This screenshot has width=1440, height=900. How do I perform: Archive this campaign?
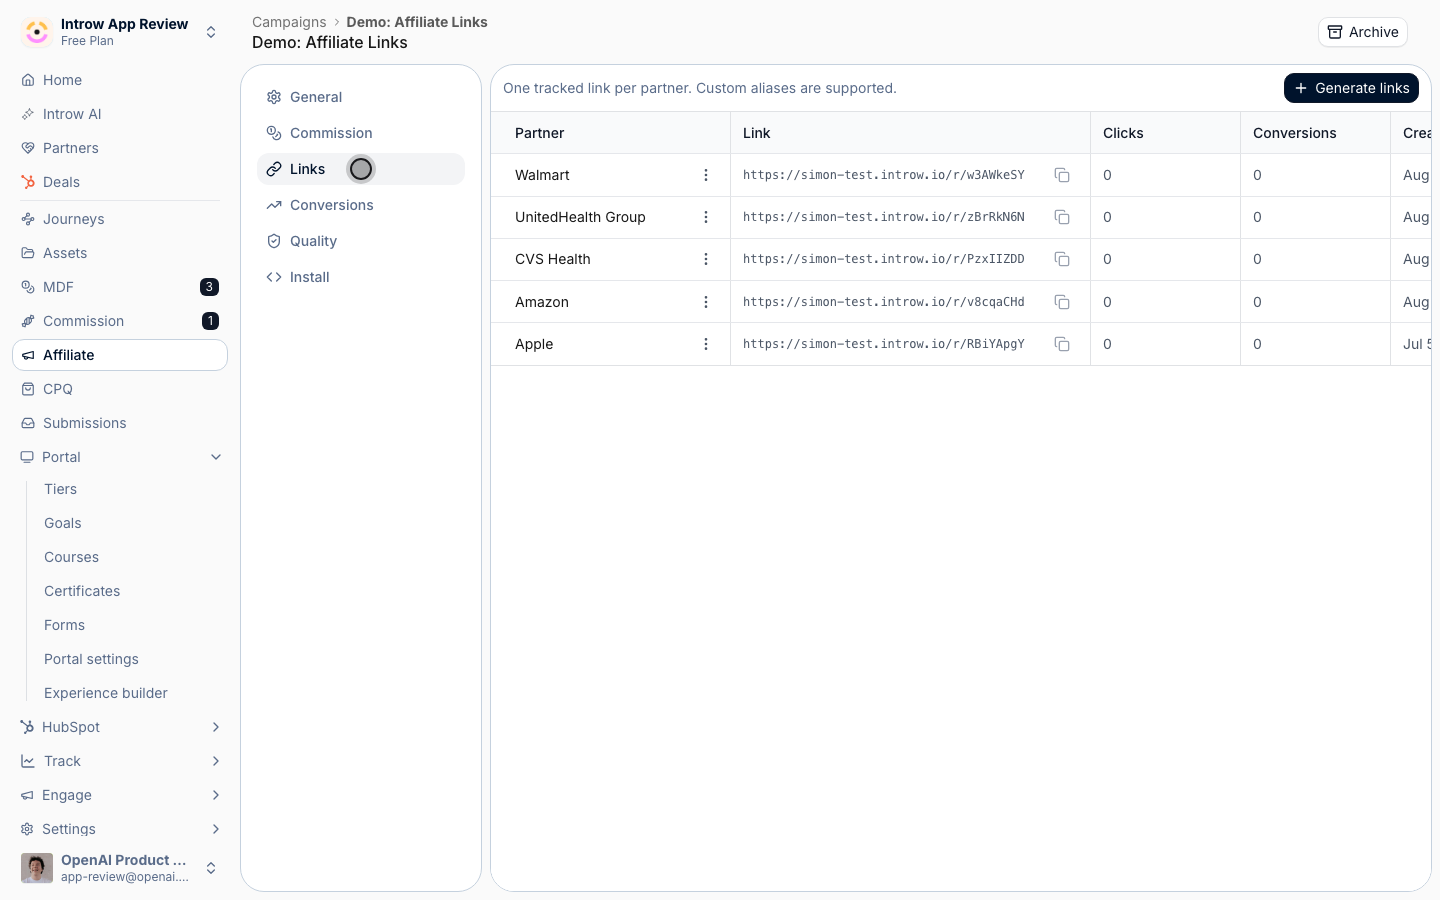click(x=1362, y=32)
